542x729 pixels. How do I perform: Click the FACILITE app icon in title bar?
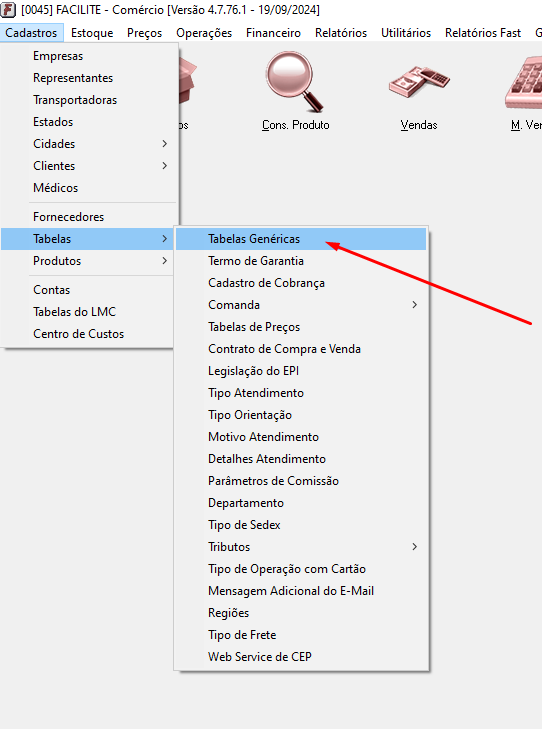pos(8,10)
